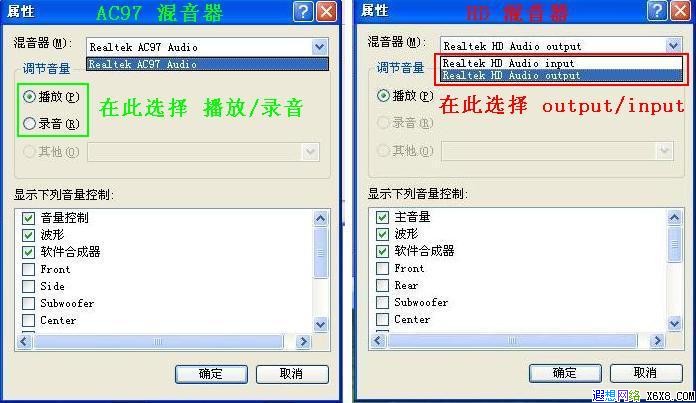The width and height of the screenshot is (696, 403).
Task: Click 取消 button in the HD dialog
Action: [x=646, y=373]
